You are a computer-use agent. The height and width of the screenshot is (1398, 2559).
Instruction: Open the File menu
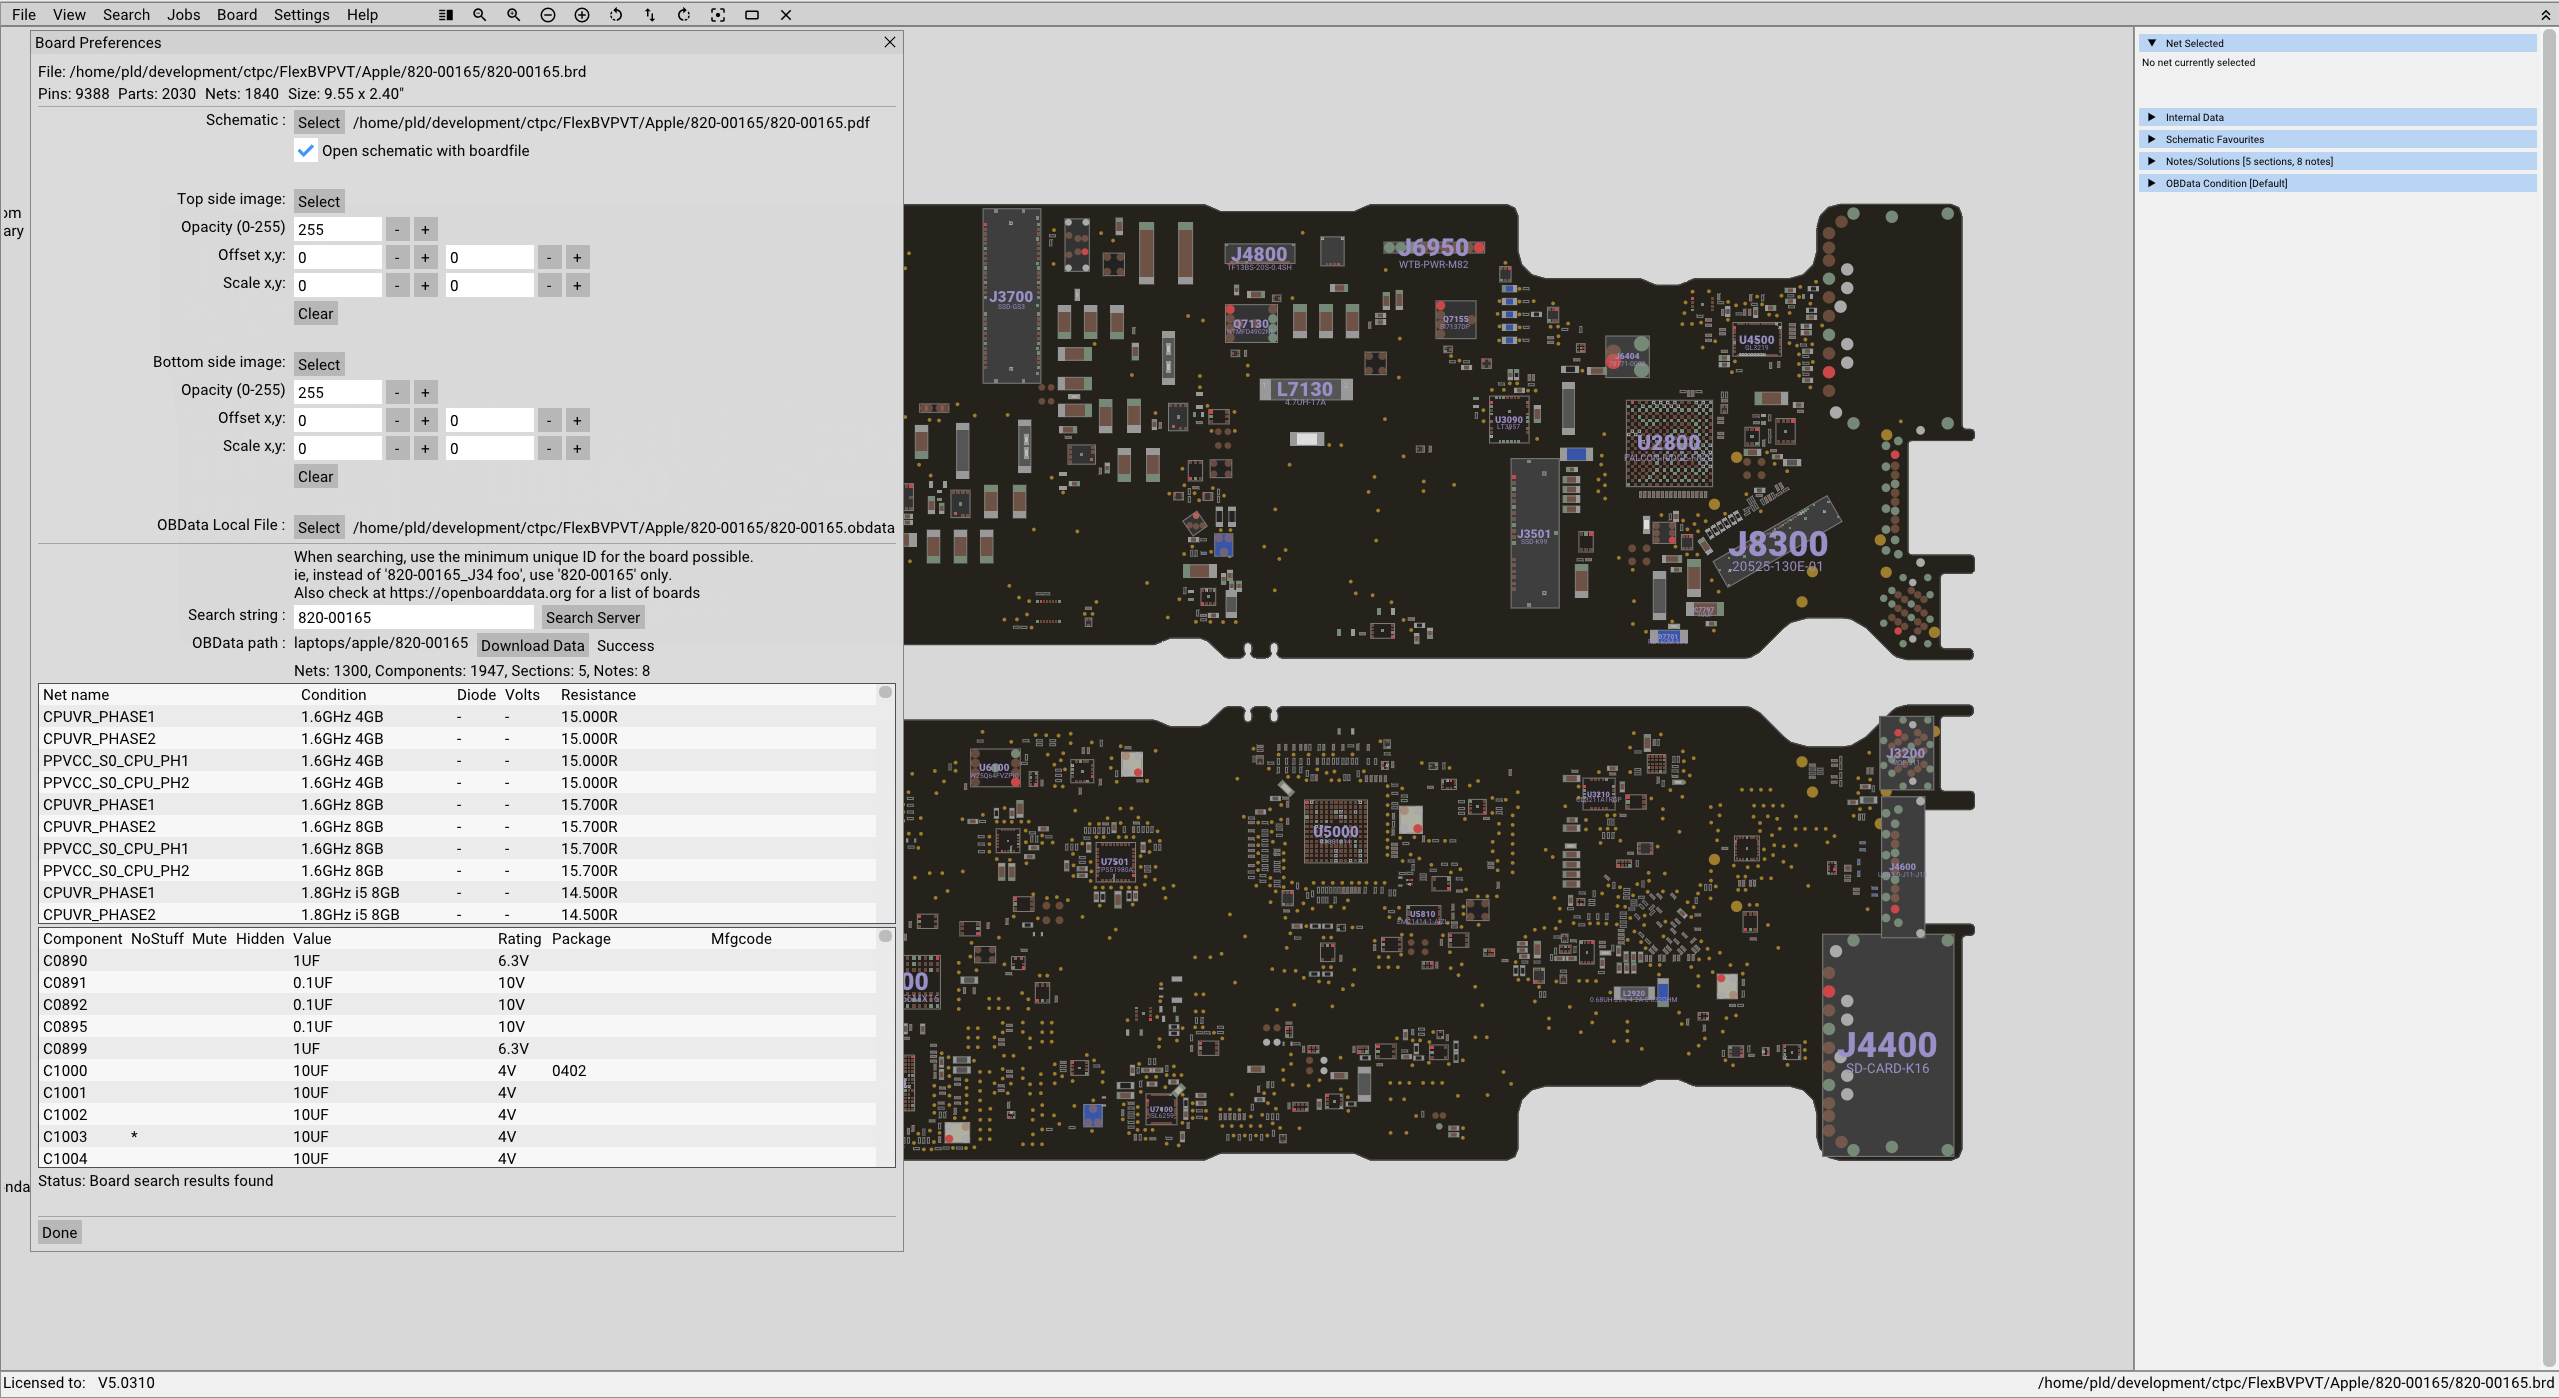(26, 14)
